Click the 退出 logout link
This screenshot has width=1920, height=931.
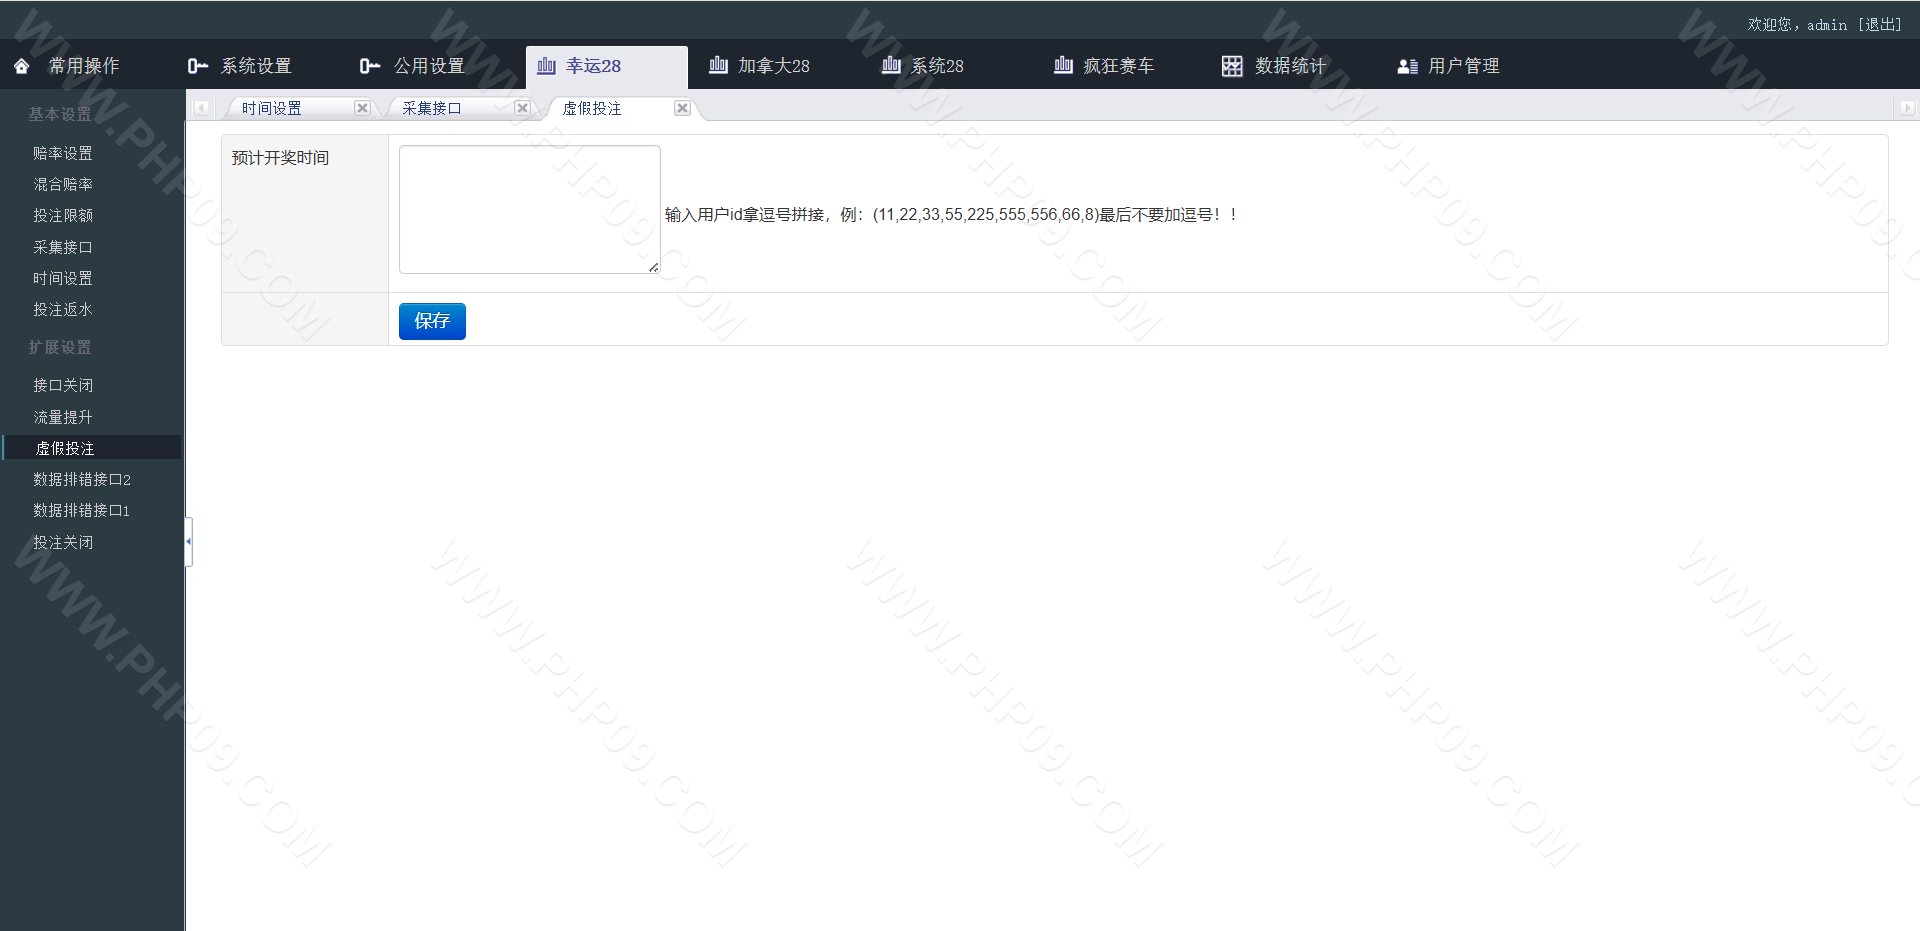tap(1879, 25)
